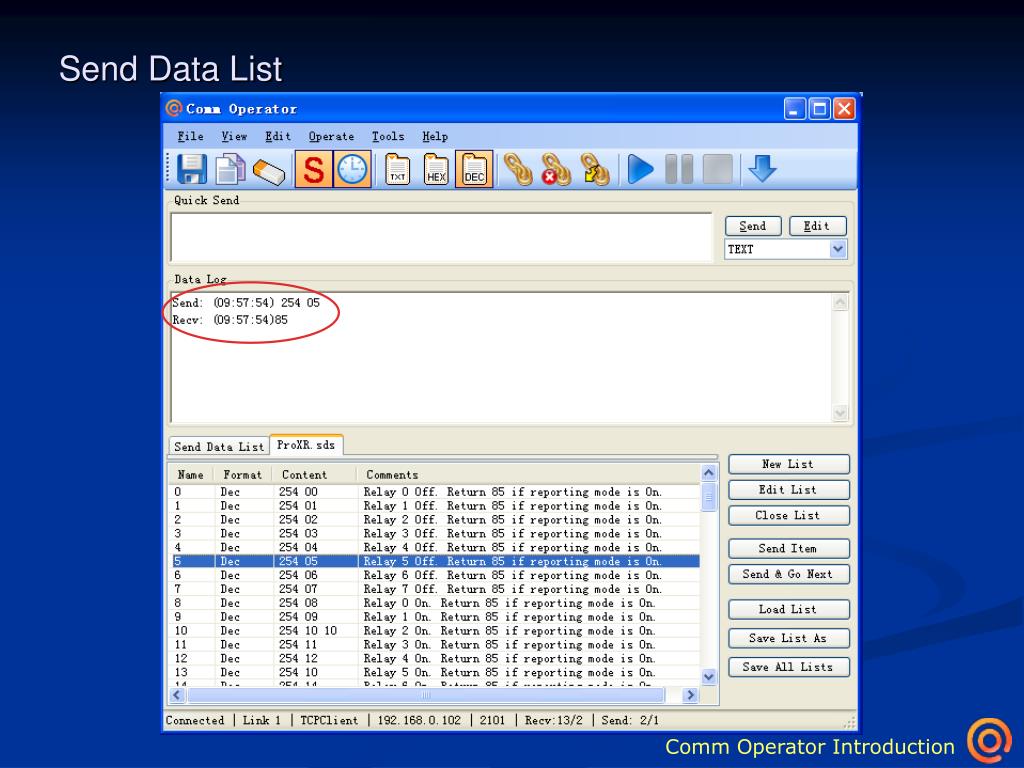Switch log display to TXT format

point(398,170)
